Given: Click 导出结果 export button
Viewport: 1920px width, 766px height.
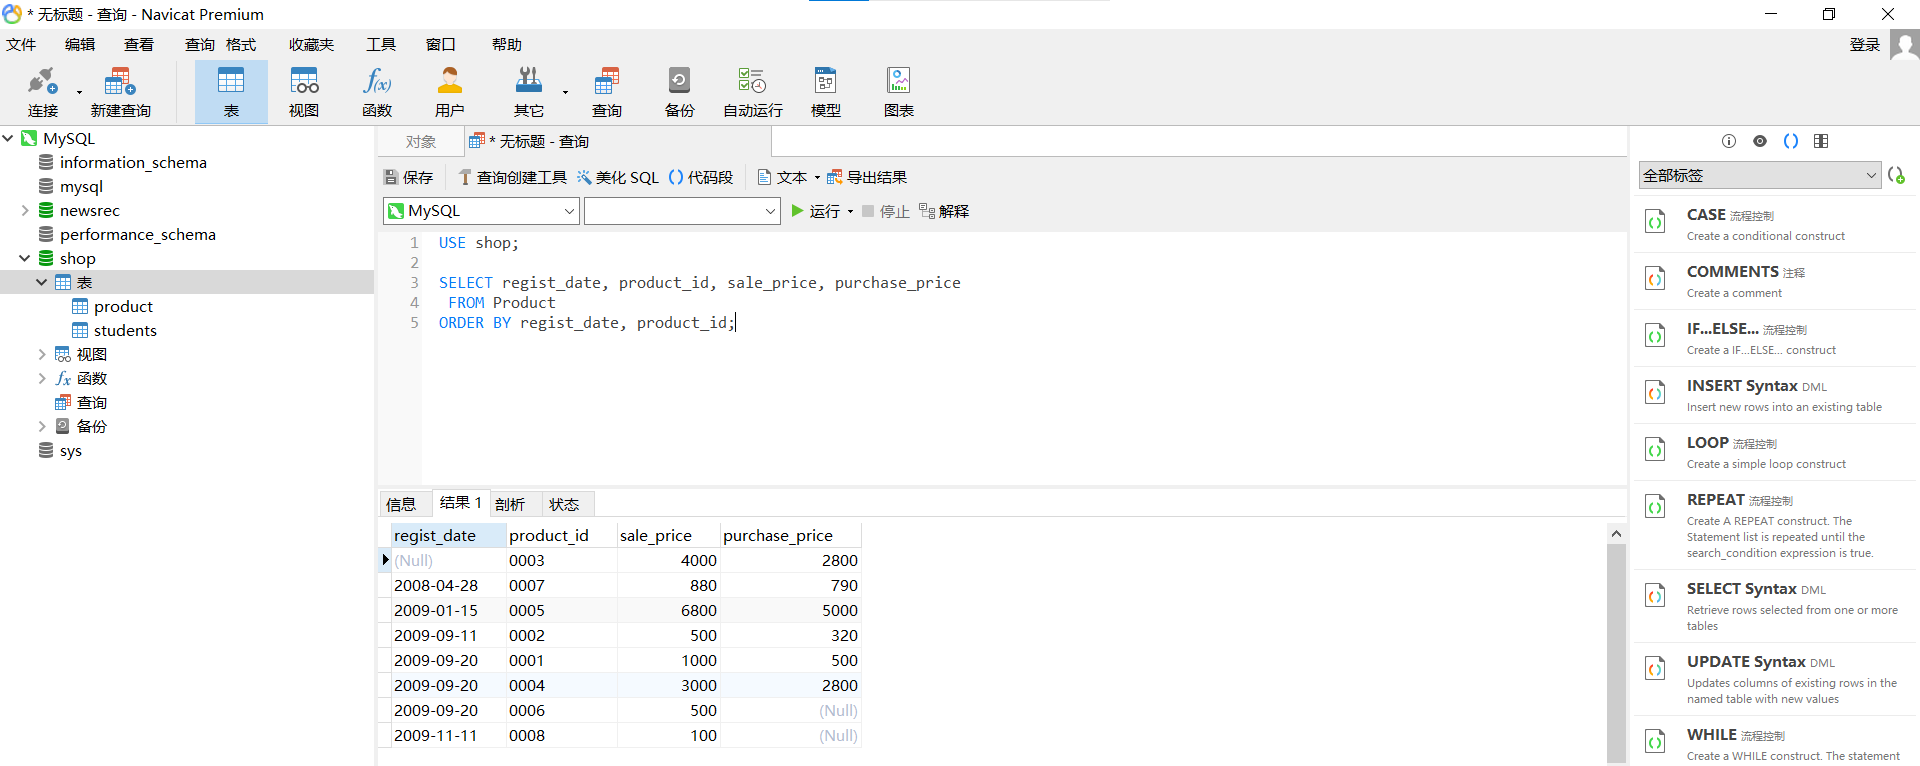Looking at the screenshot, I should click(x=866, y=177).
